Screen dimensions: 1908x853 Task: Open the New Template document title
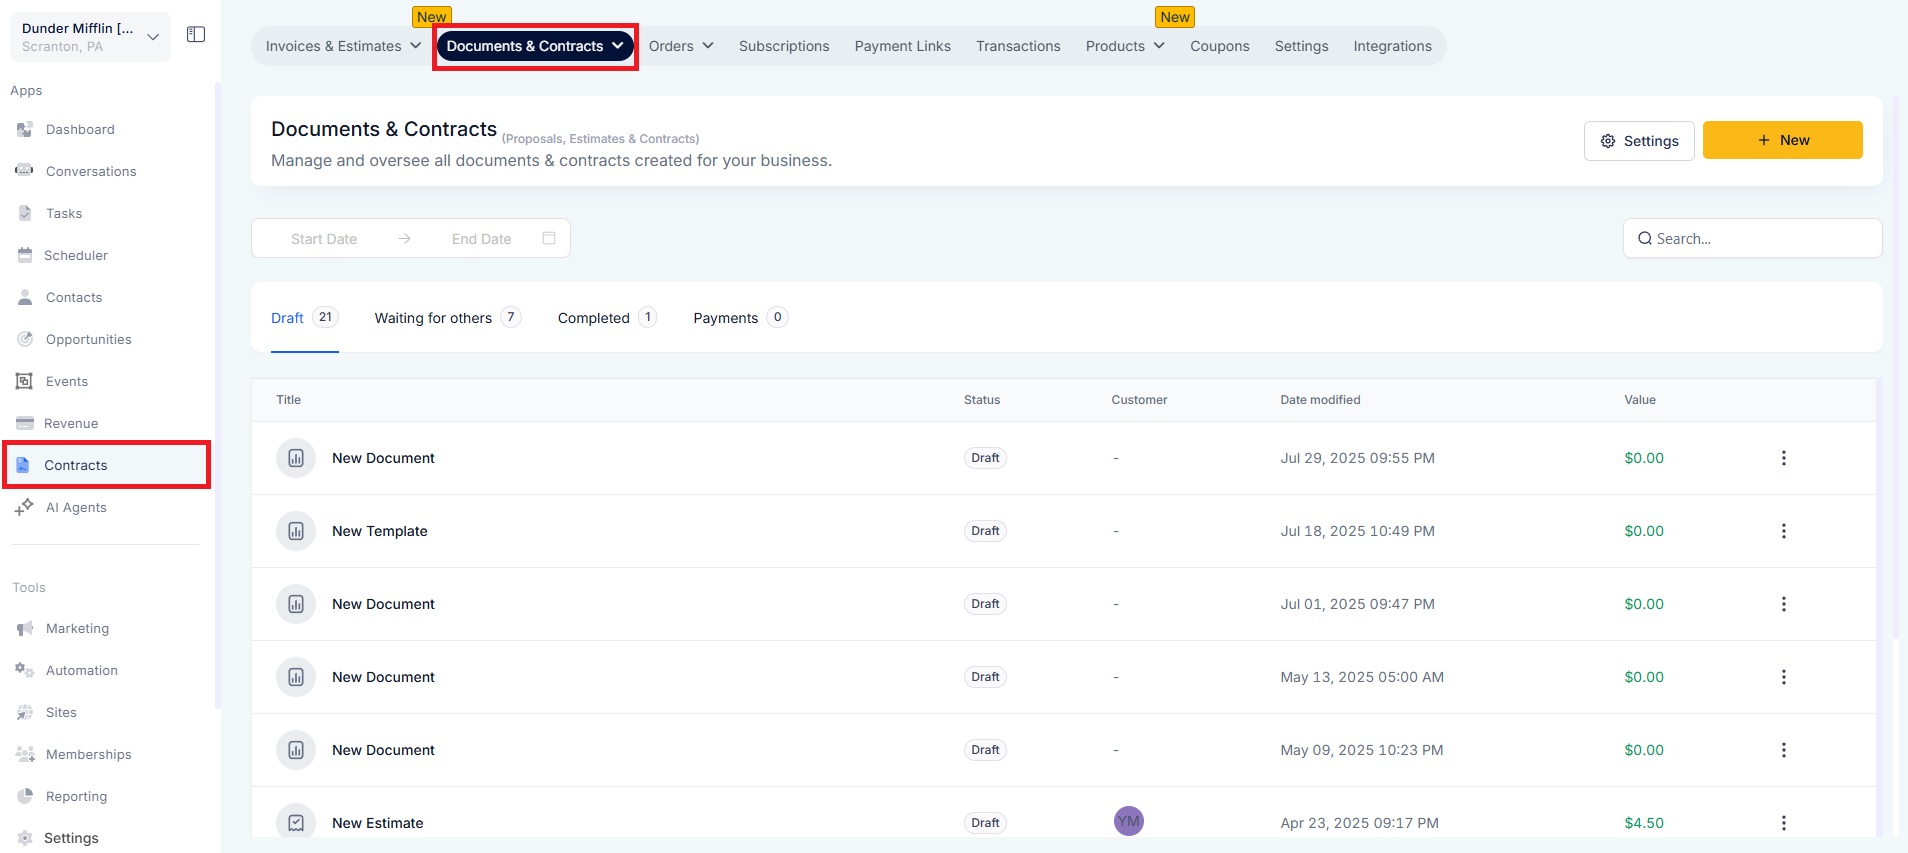[x=380, y=531]
